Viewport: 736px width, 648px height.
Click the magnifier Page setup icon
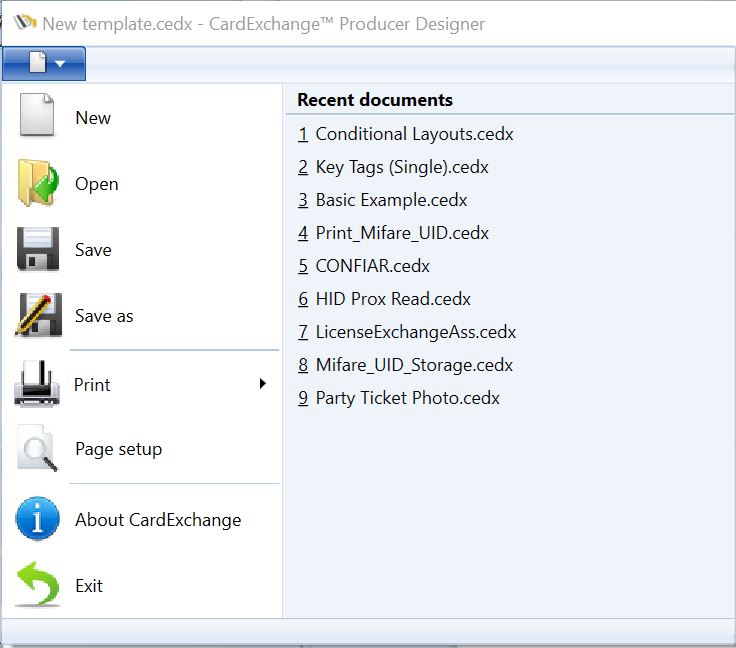click(x=37, y=448)
